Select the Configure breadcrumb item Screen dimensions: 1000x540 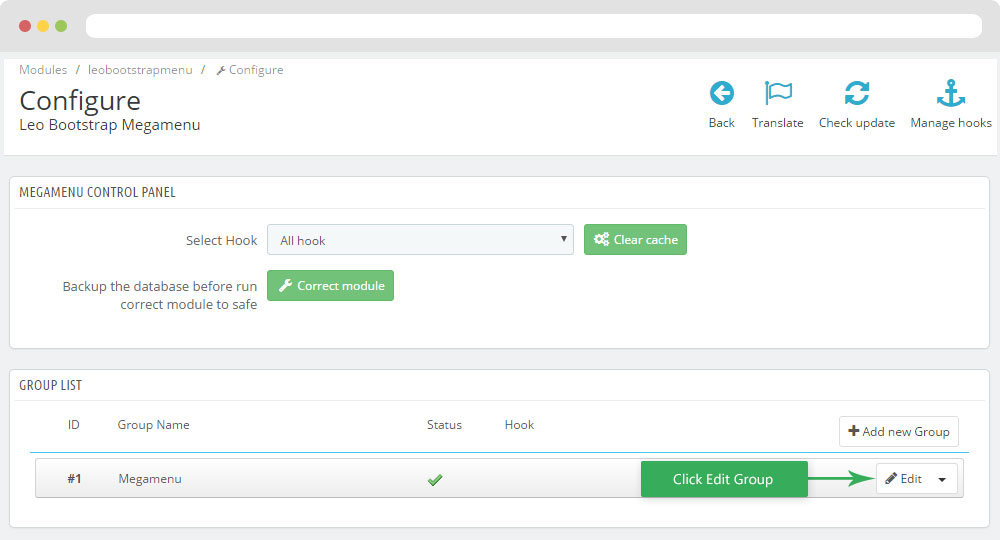pos(255,70)
